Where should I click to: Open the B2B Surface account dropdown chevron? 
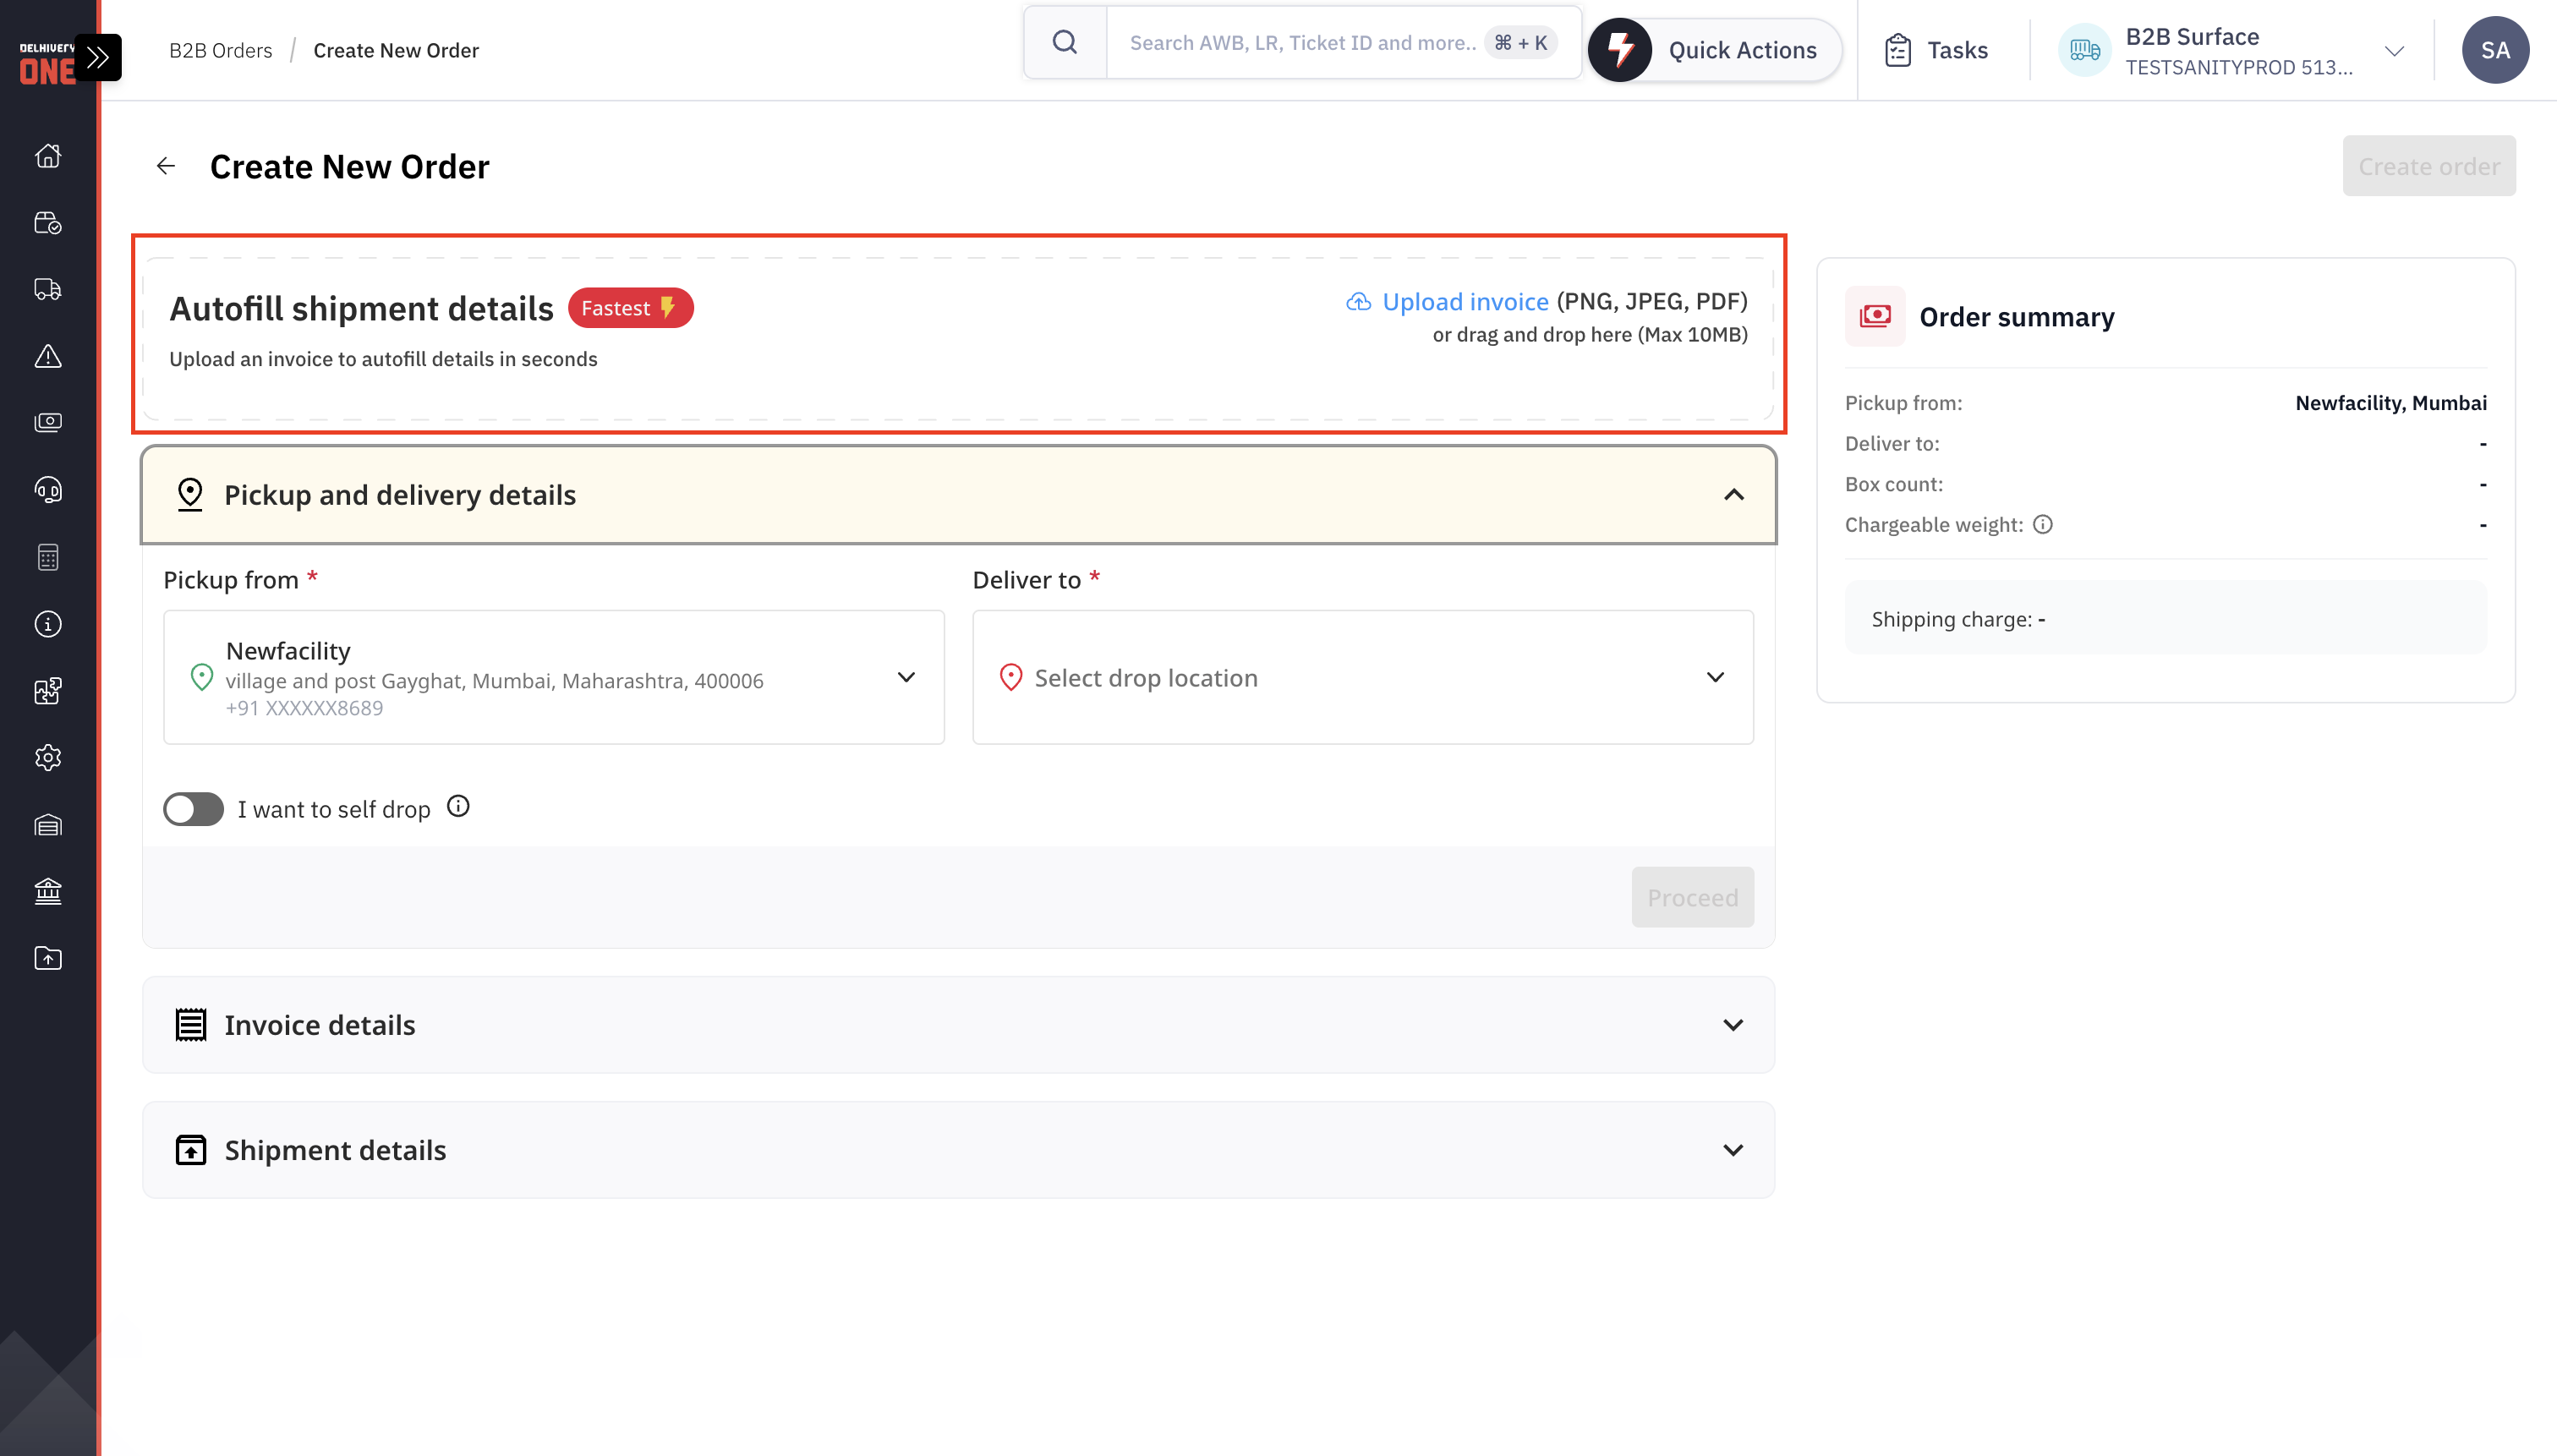tap(2394, 50)
